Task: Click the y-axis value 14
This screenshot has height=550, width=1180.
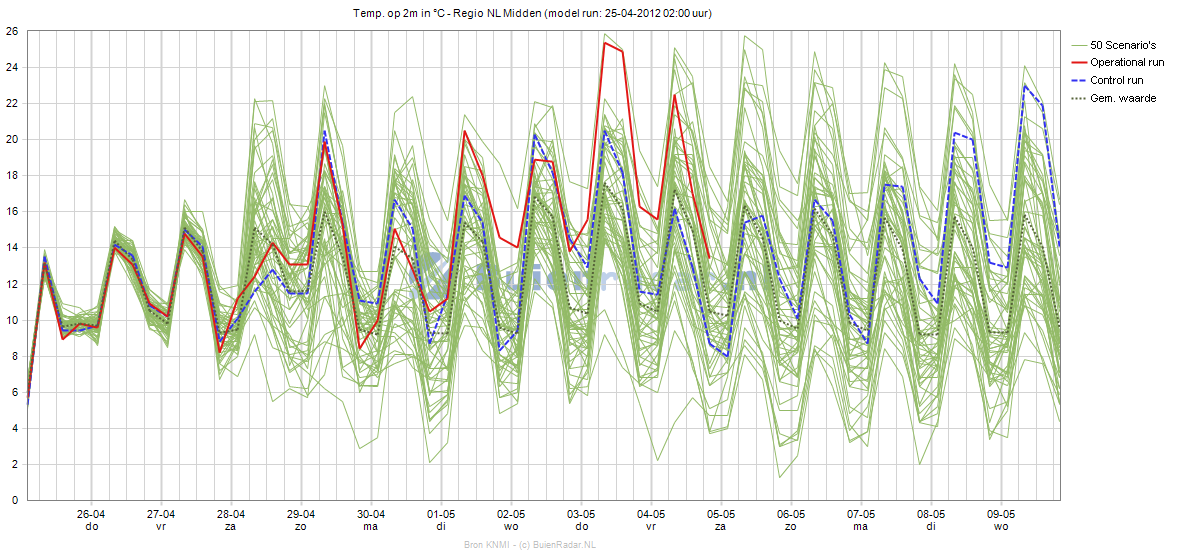Action: coord(12,248)
